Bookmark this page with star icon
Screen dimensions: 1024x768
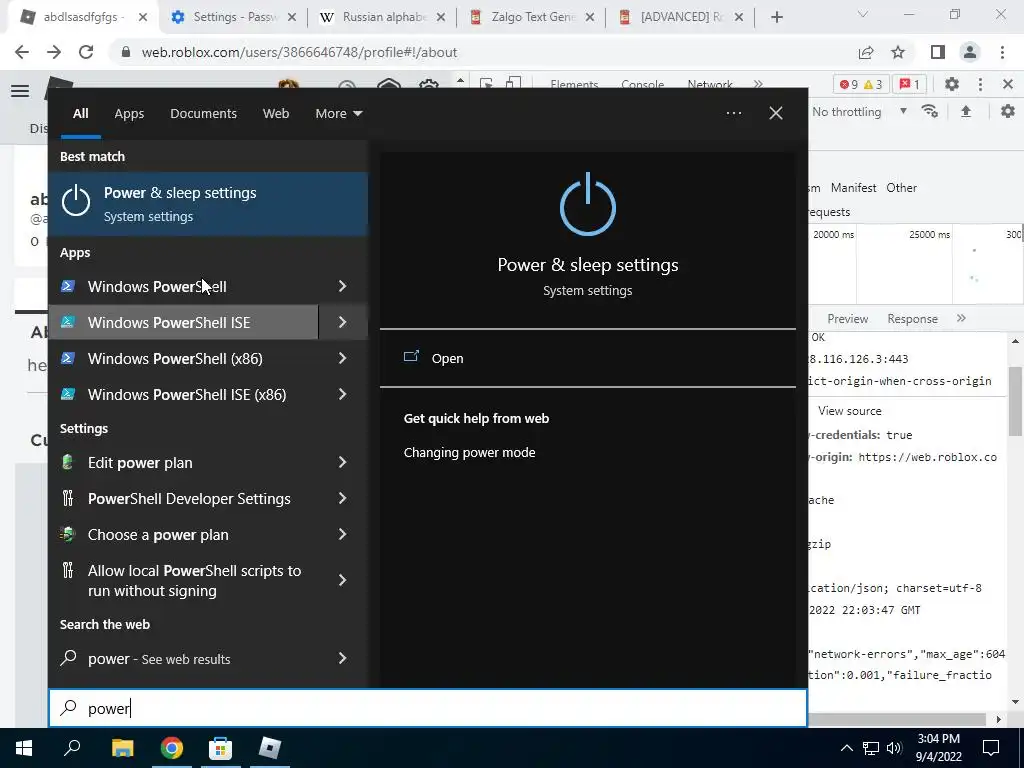click(x=898, y=52)
